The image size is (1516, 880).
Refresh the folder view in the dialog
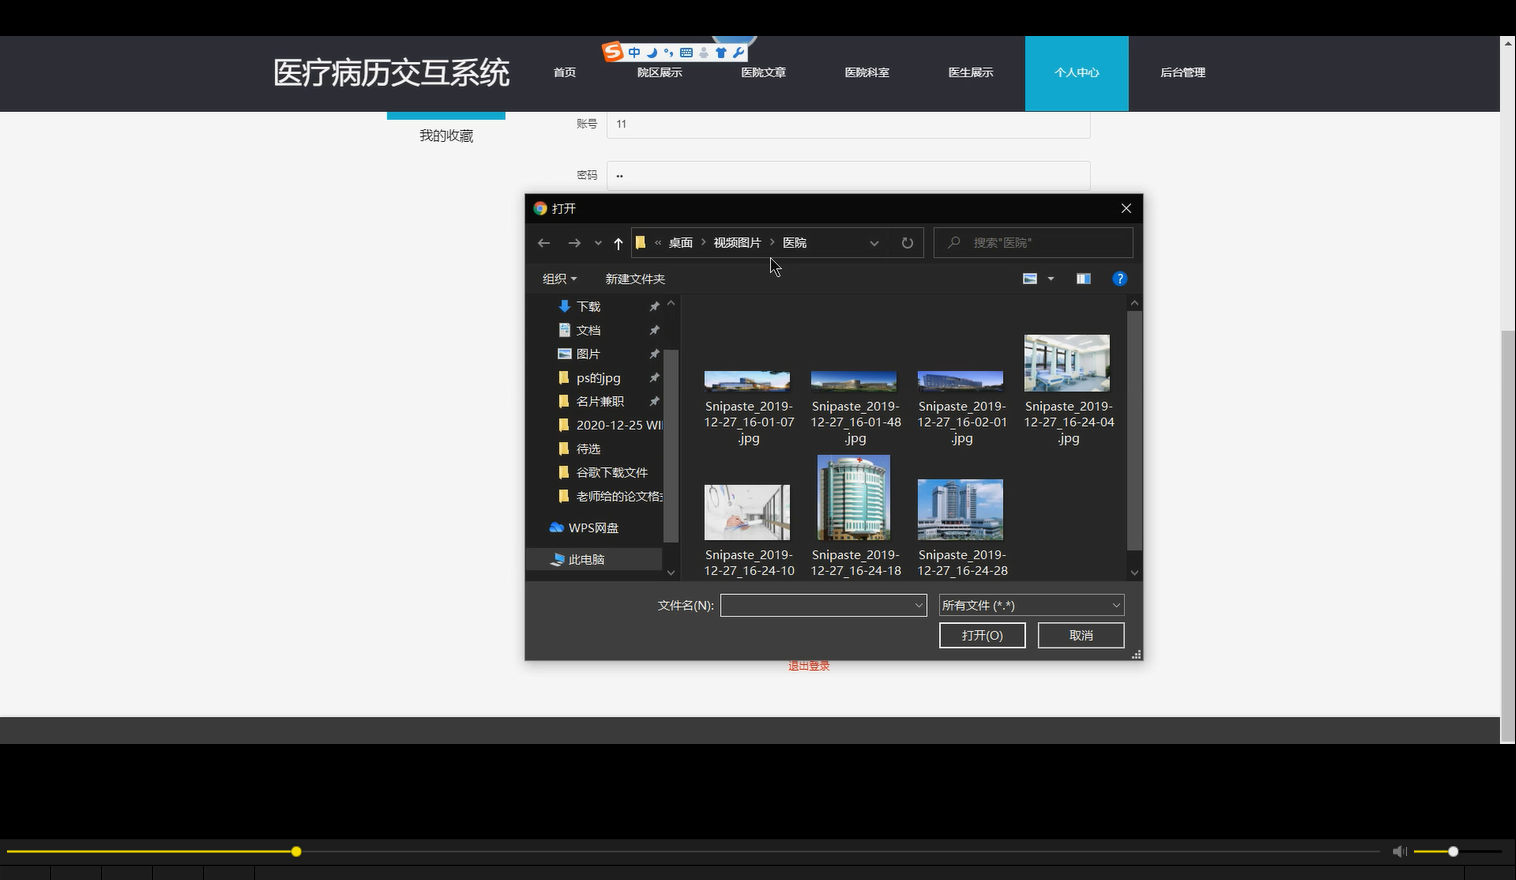[906, 242]
